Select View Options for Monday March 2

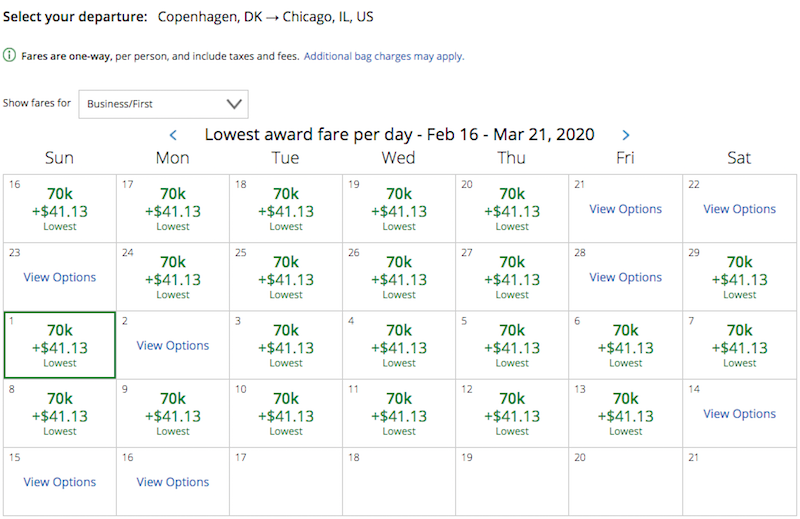coord(173,346)
